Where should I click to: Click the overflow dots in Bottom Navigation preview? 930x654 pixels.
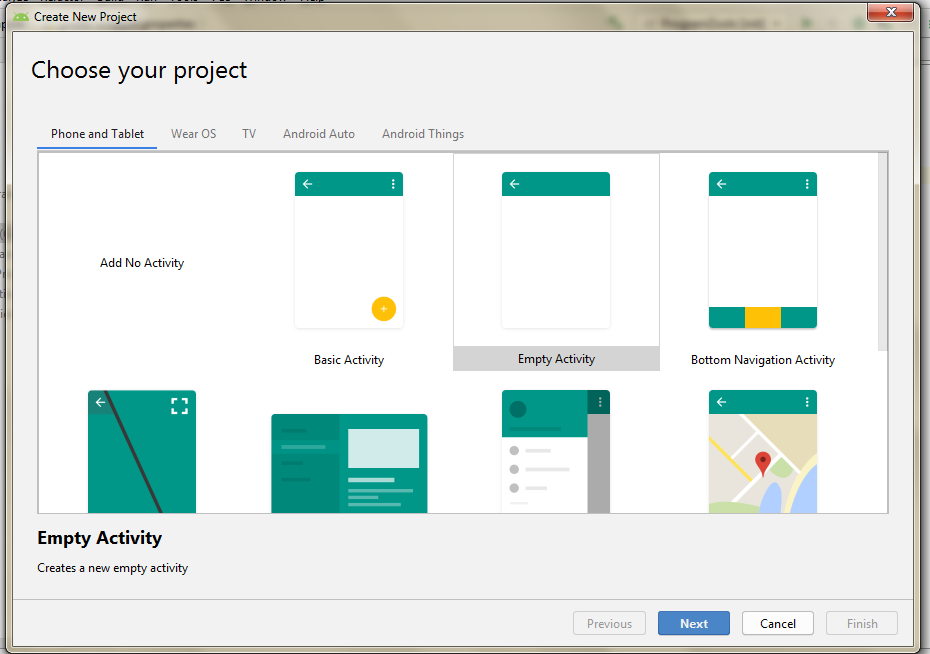pyautogui.click(x=807, y=184)
